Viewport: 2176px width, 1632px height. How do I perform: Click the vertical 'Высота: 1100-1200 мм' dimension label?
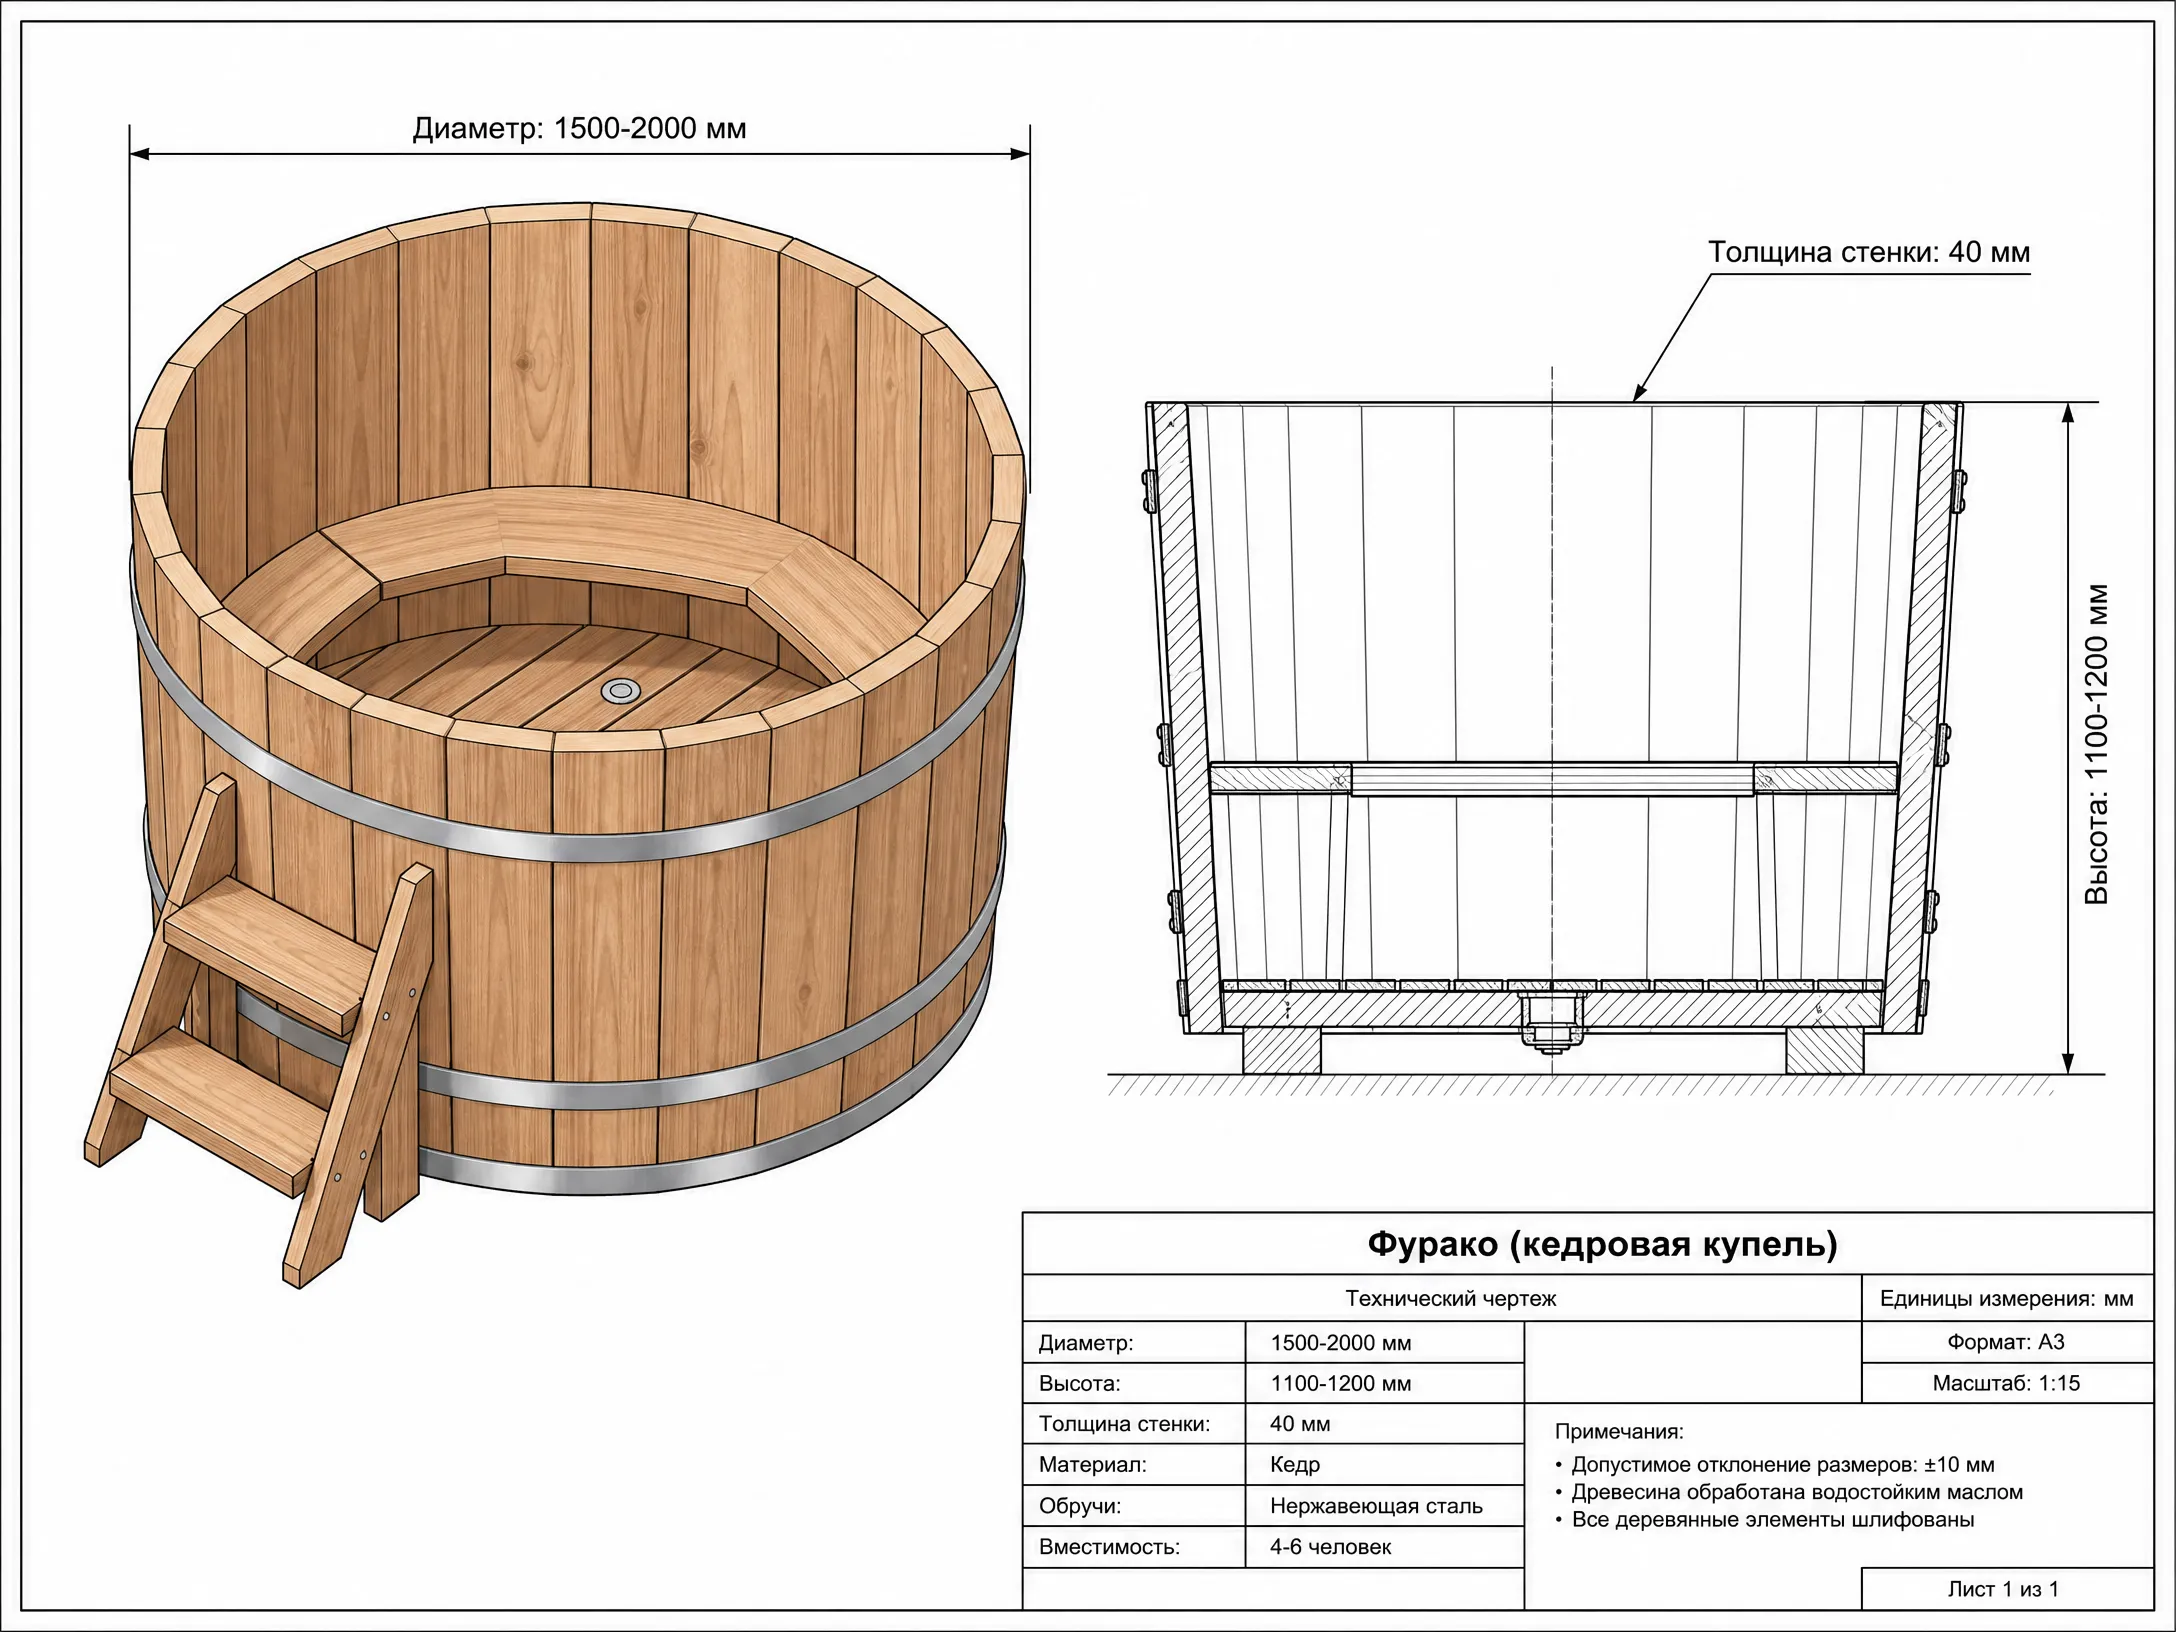tap(2097, 745)
